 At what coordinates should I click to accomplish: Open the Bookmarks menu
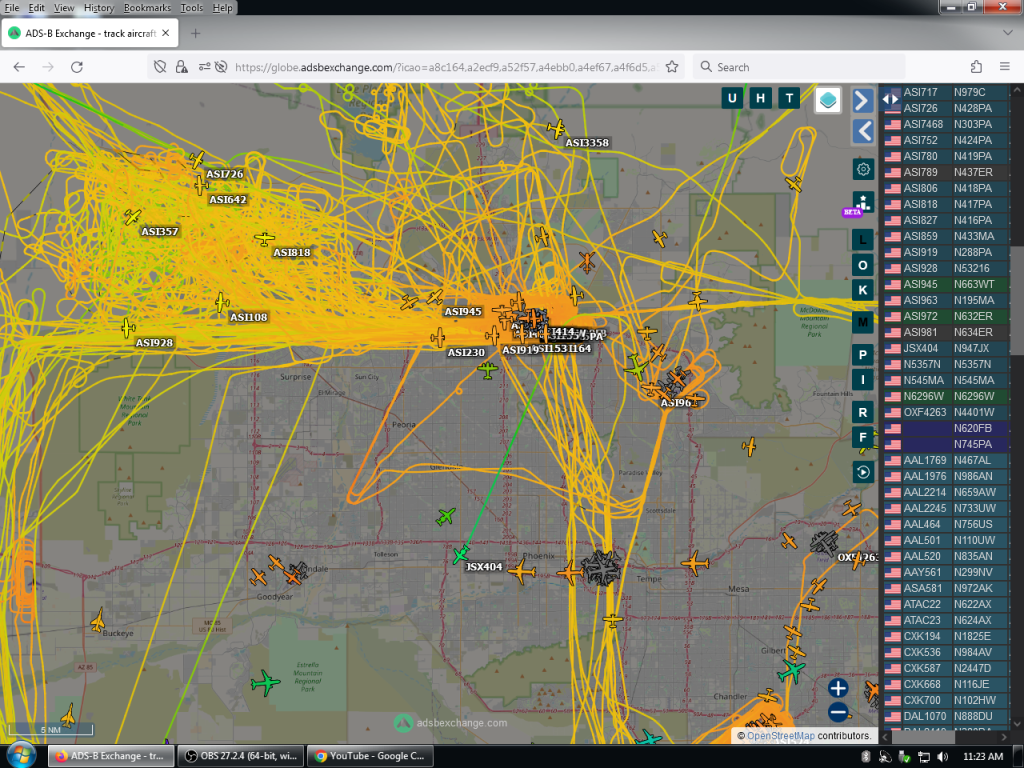tap(147, 8)
